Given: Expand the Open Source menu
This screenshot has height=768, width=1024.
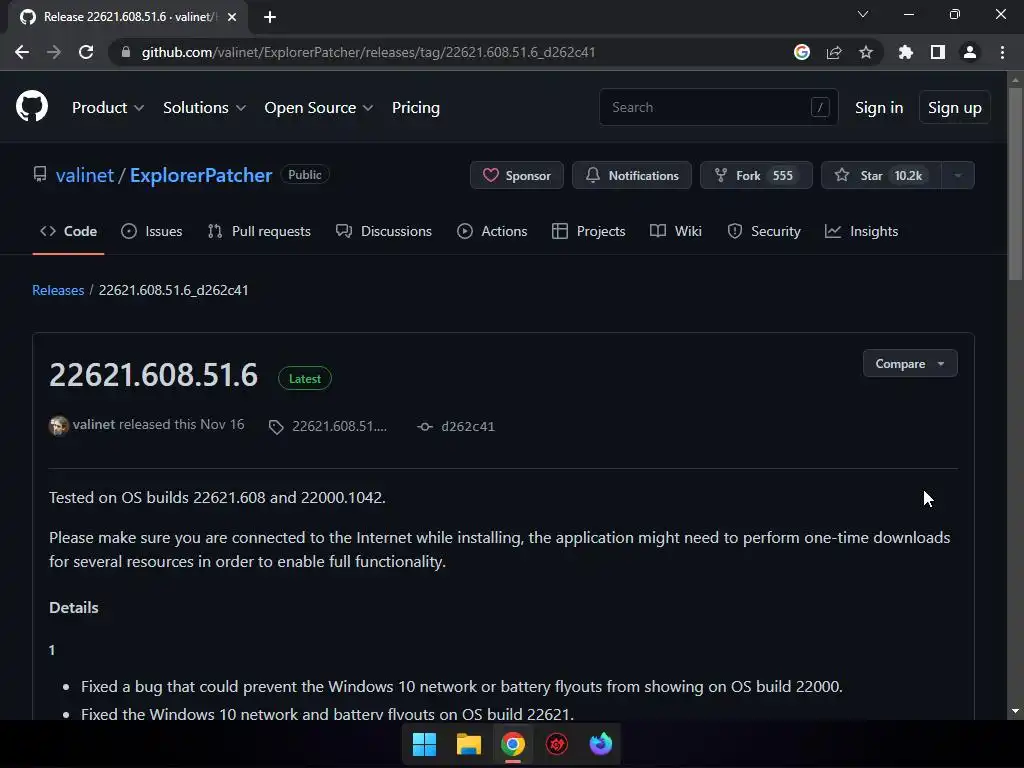Looking at the screenshot, I should click(x=319, y=107).
